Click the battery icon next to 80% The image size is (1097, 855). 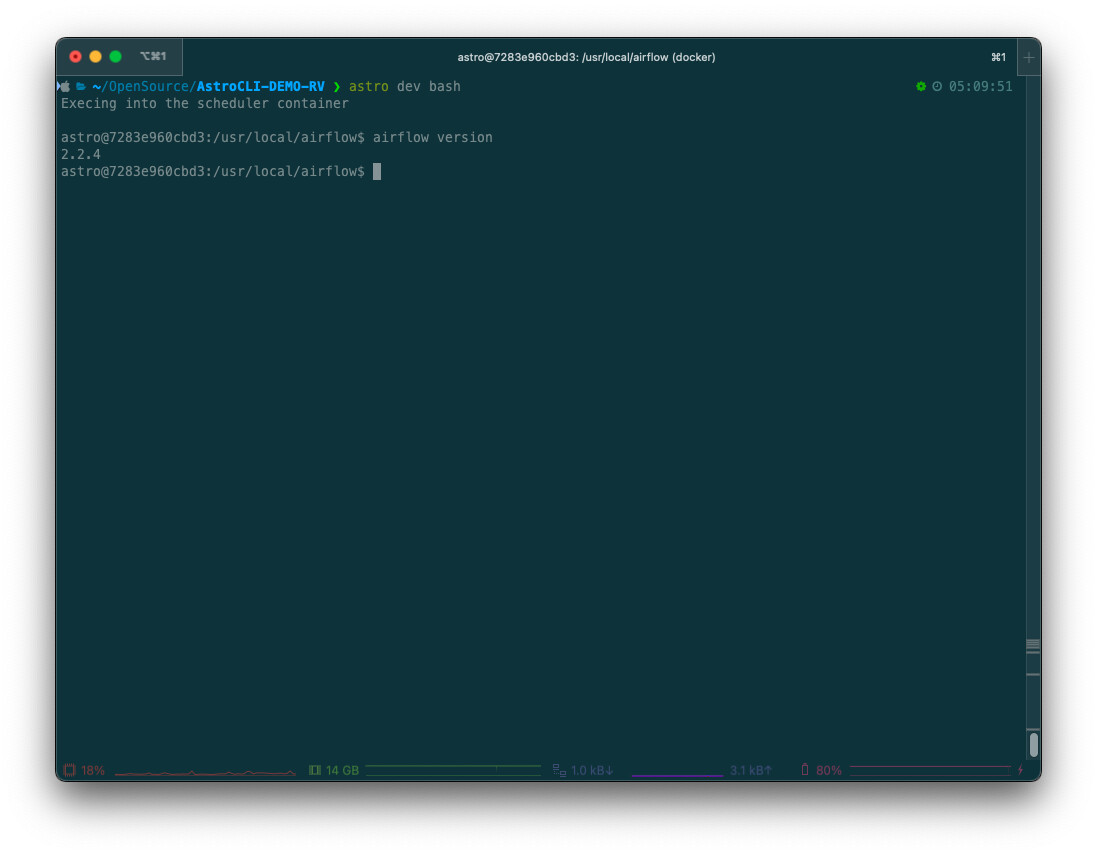(x=805, y=769)
